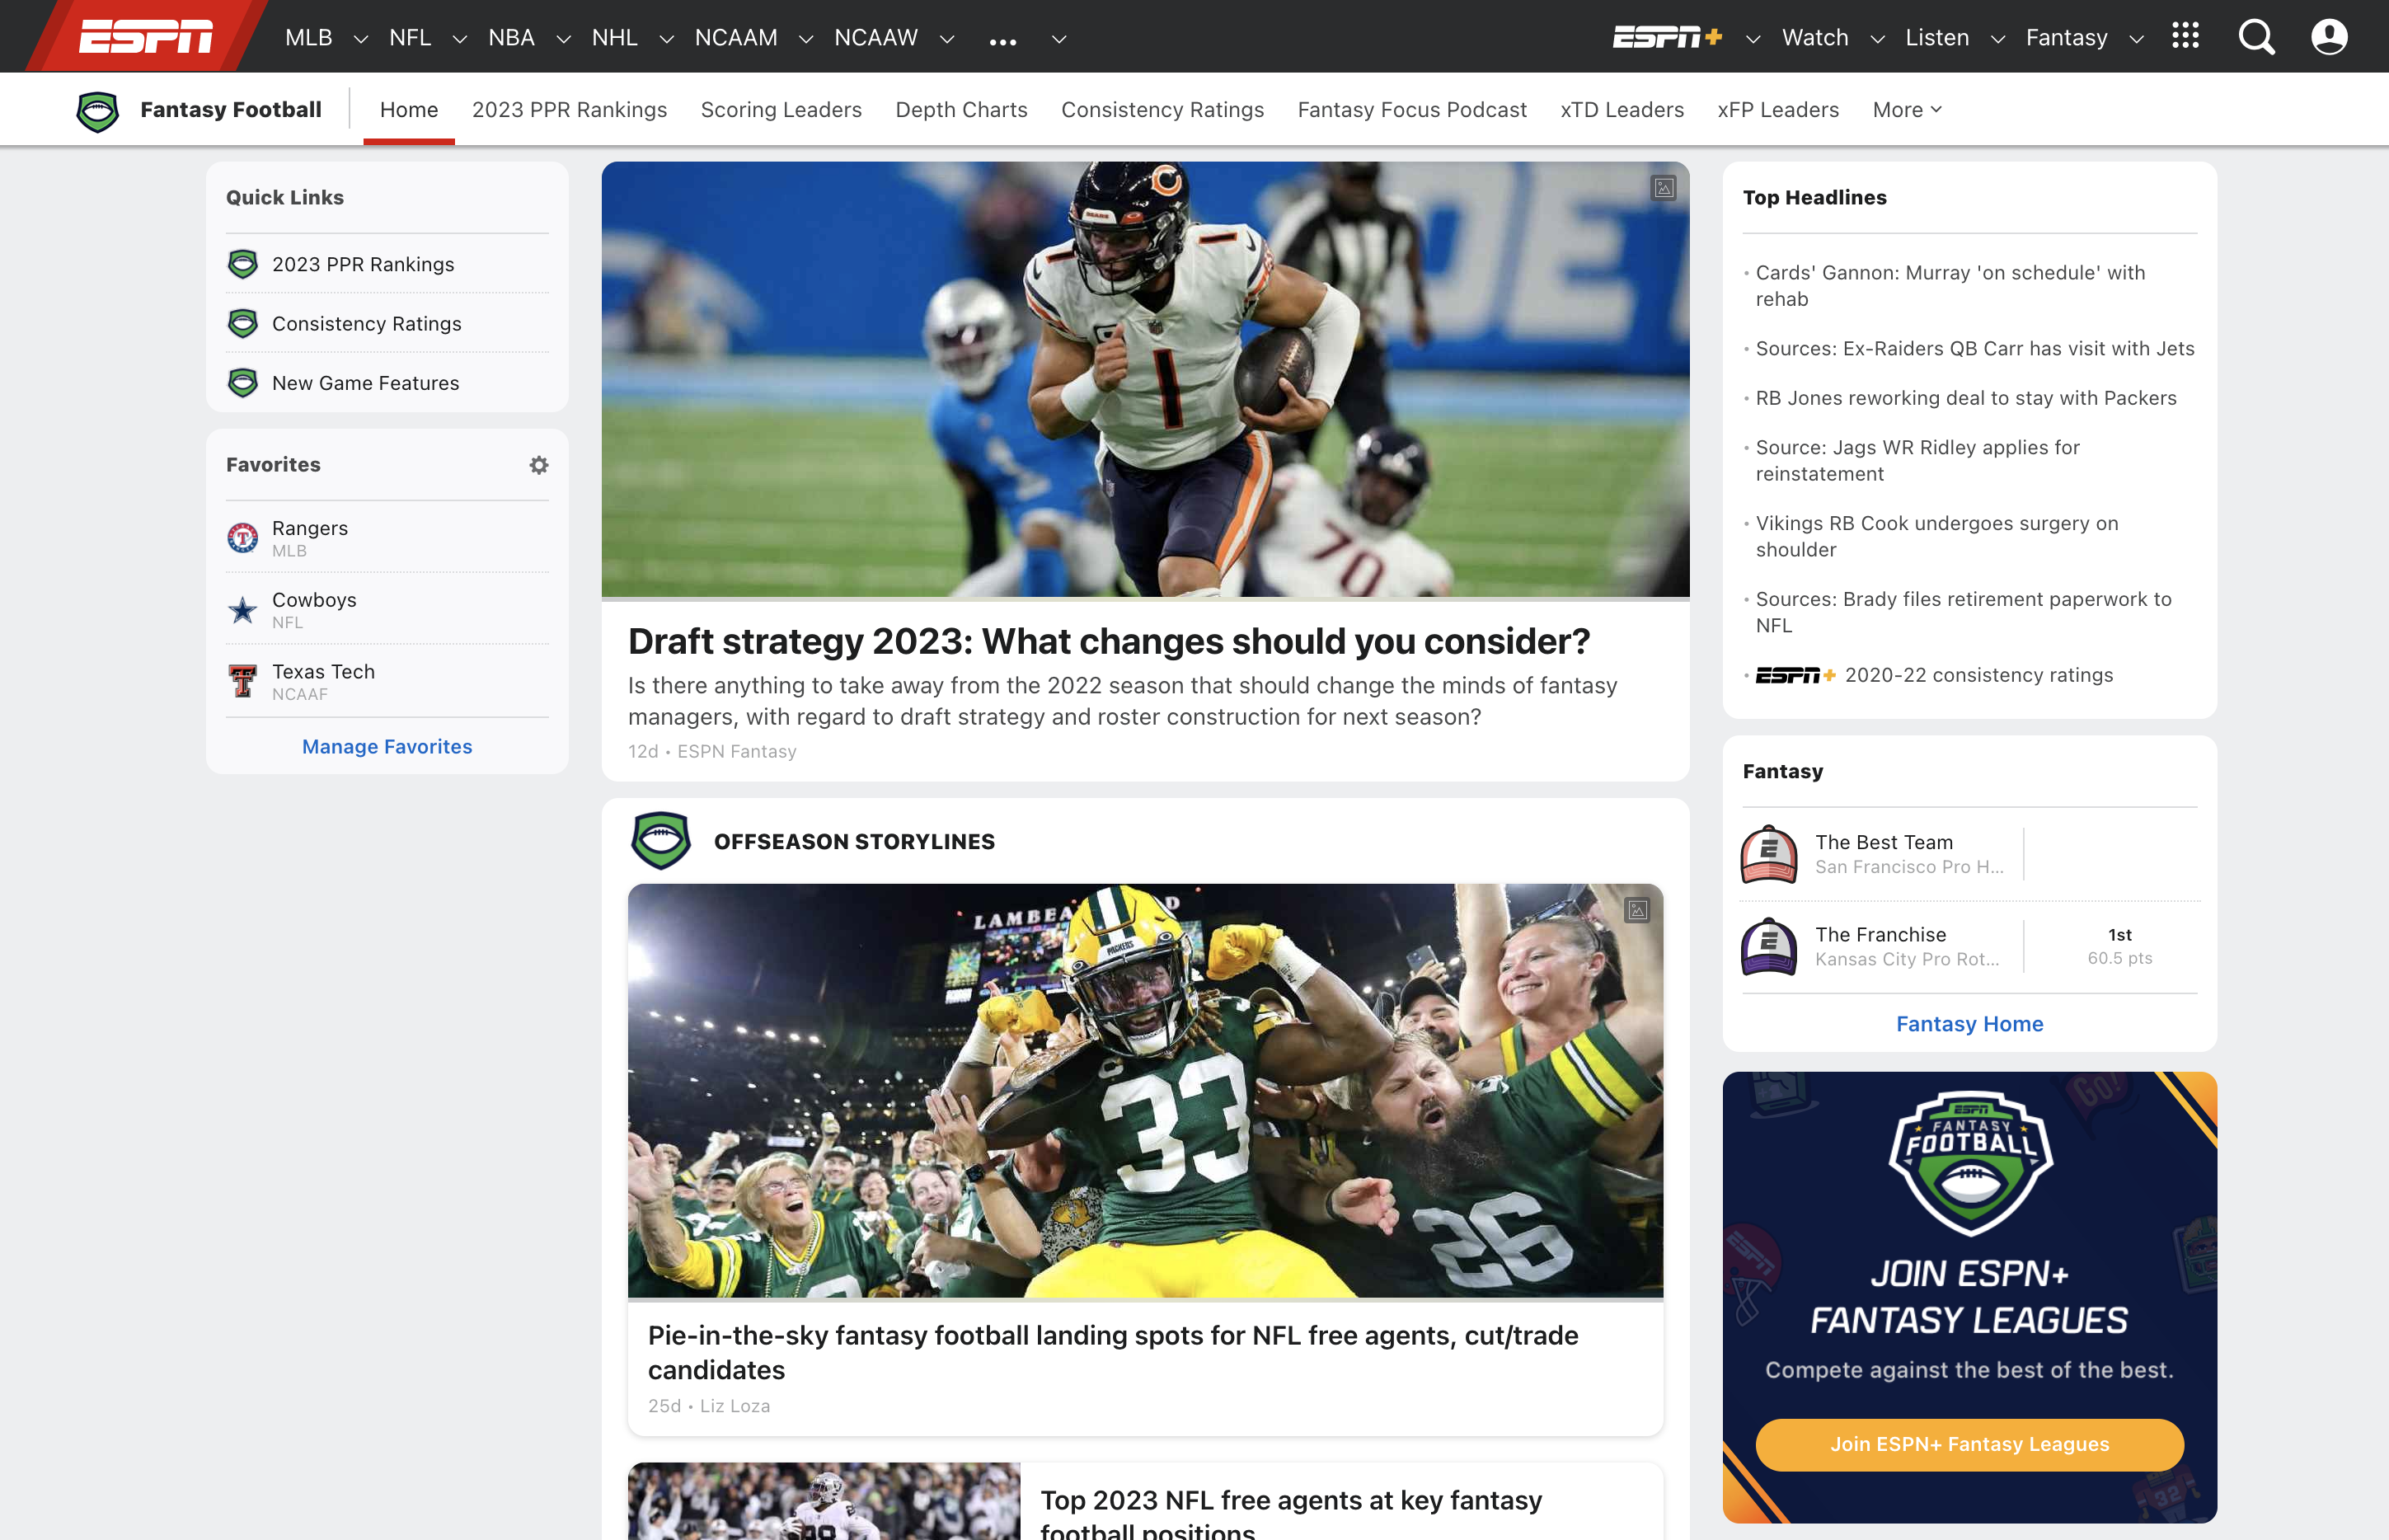Open Vikings RB Cook surgery headline
The image size is (2389, 1540).
[x=1937, y=537]
